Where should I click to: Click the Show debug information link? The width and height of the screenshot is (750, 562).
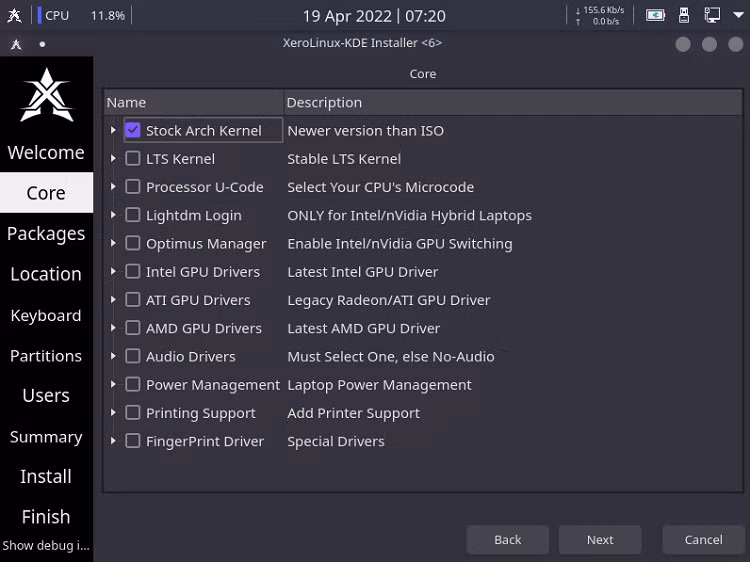(46, 546)
